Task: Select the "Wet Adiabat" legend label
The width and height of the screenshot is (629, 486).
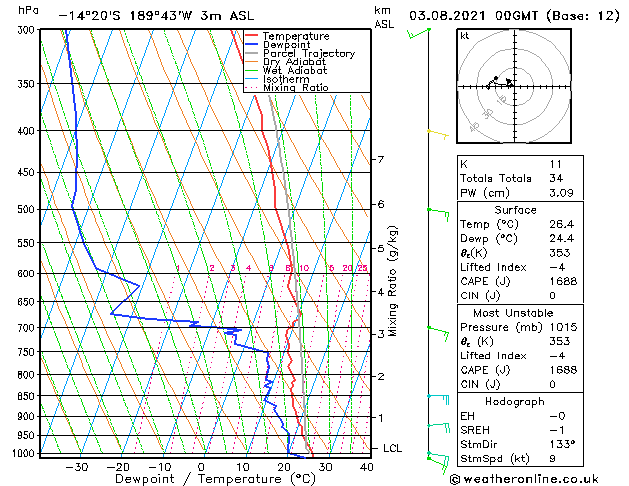Action: (295, 70)
